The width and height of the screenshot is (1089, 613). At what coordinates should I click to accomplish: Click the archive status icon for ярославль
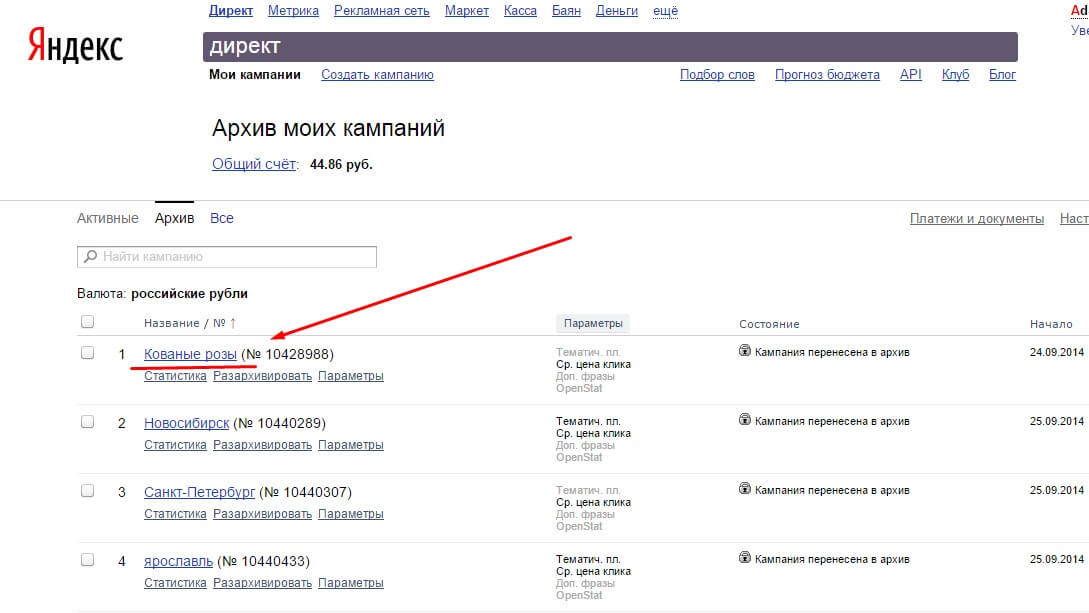pos(745,557)
